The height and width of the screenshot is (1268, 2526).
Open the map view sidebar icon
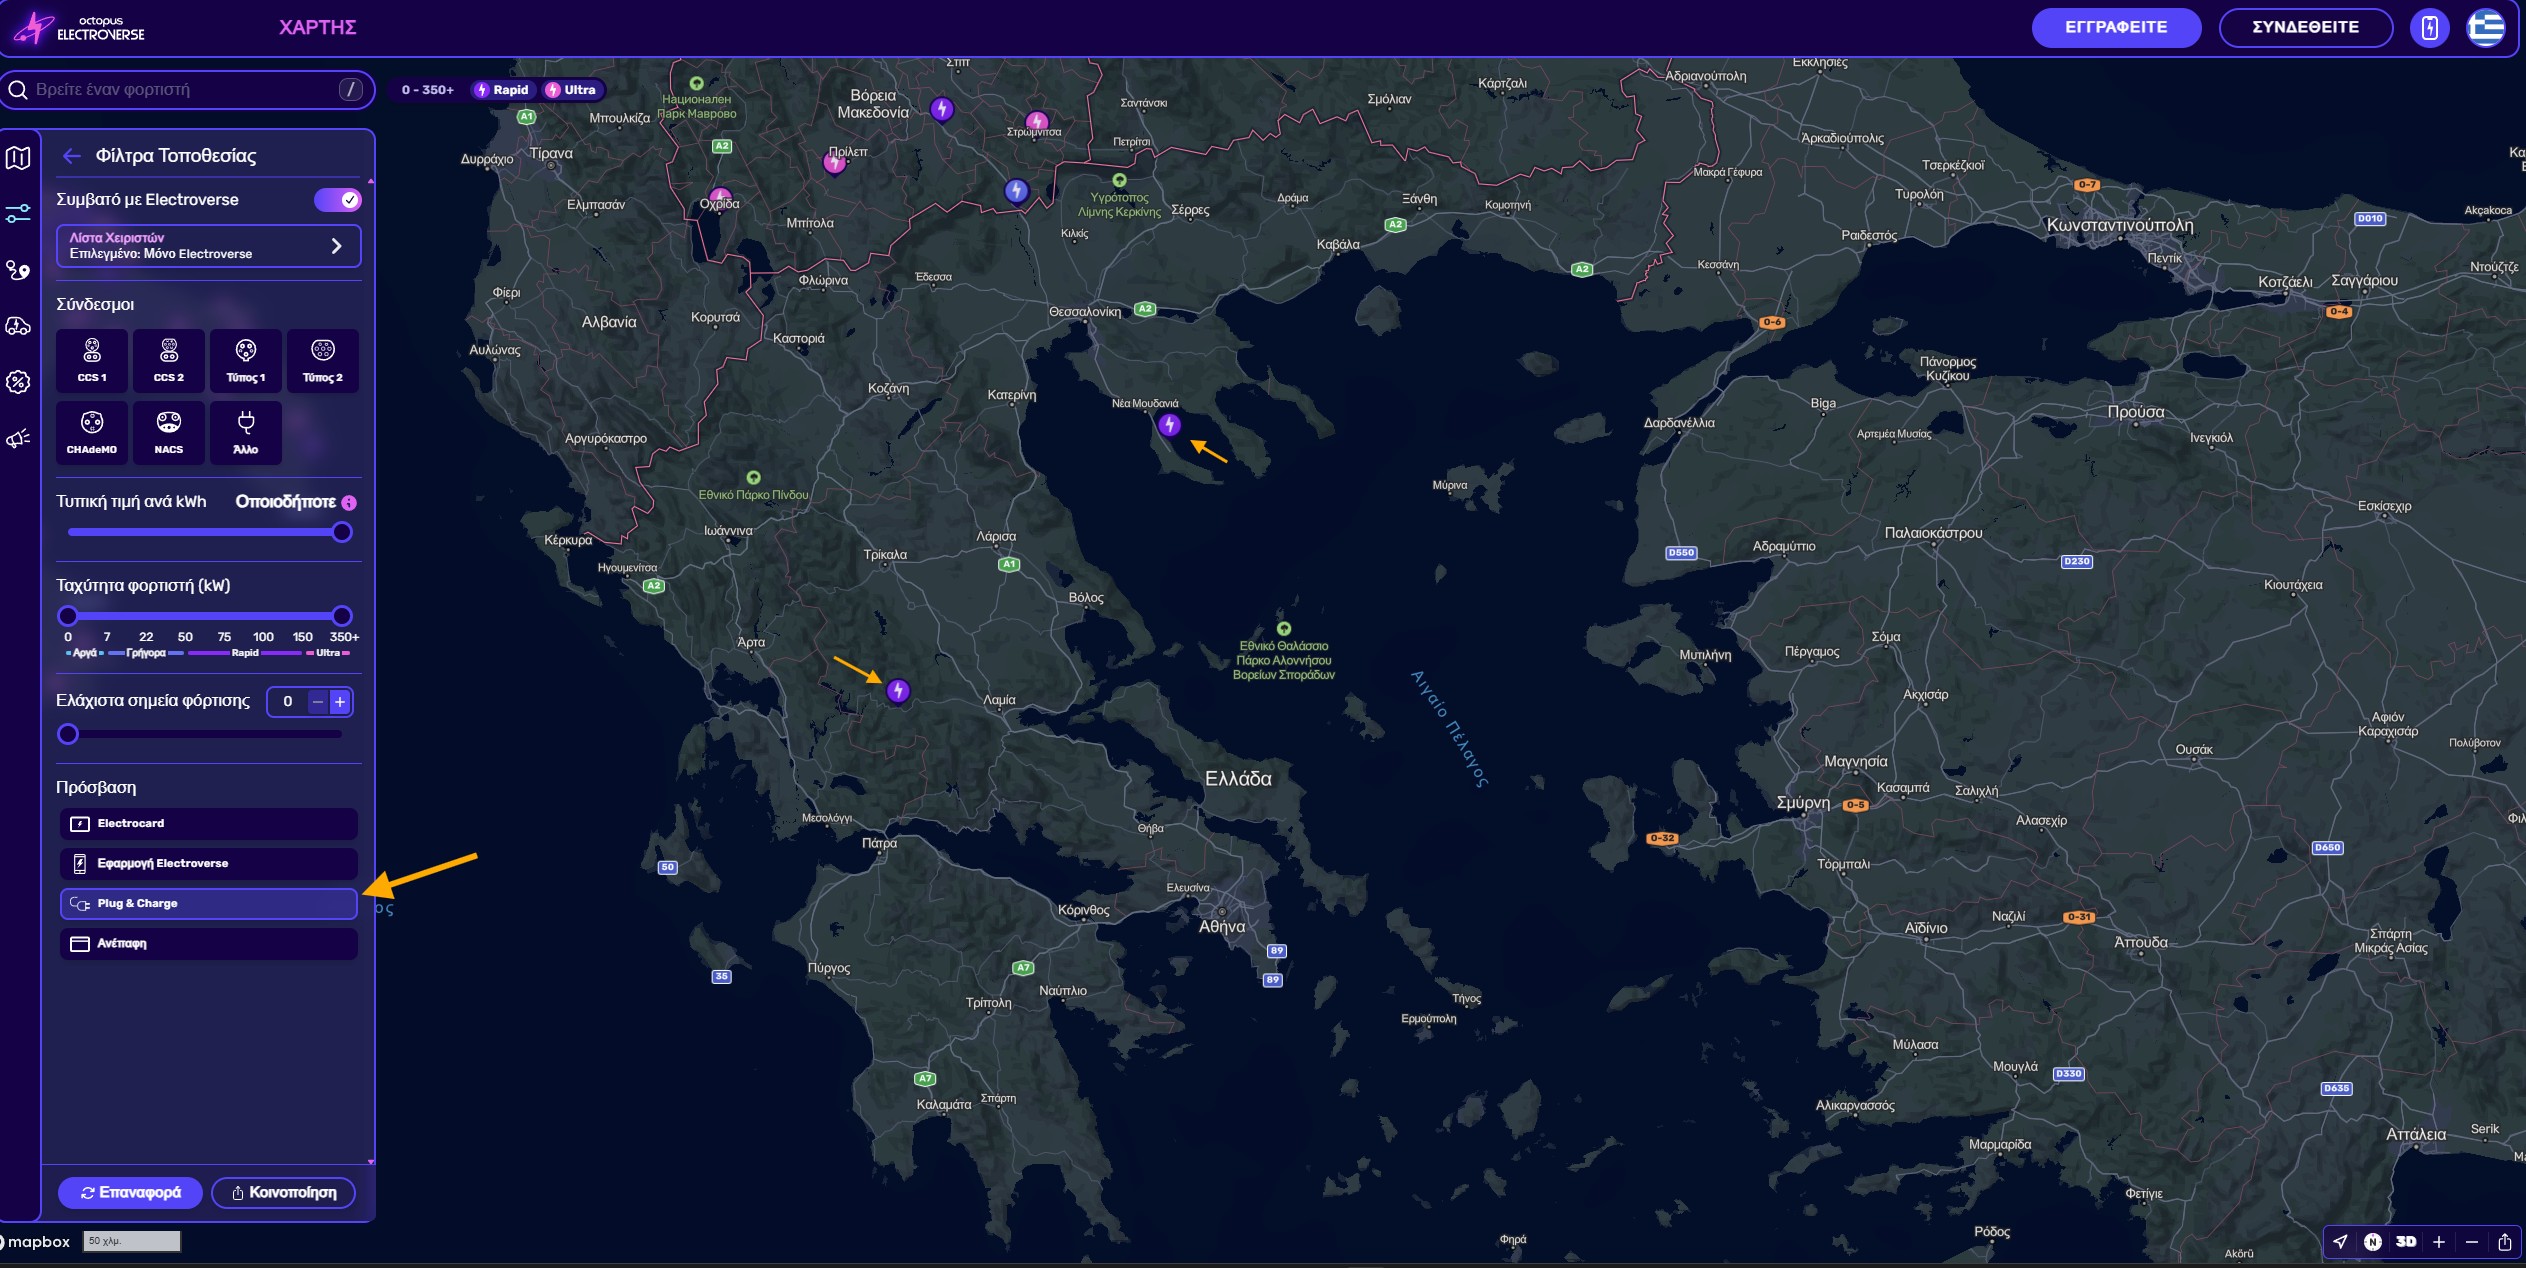(18, 158)
